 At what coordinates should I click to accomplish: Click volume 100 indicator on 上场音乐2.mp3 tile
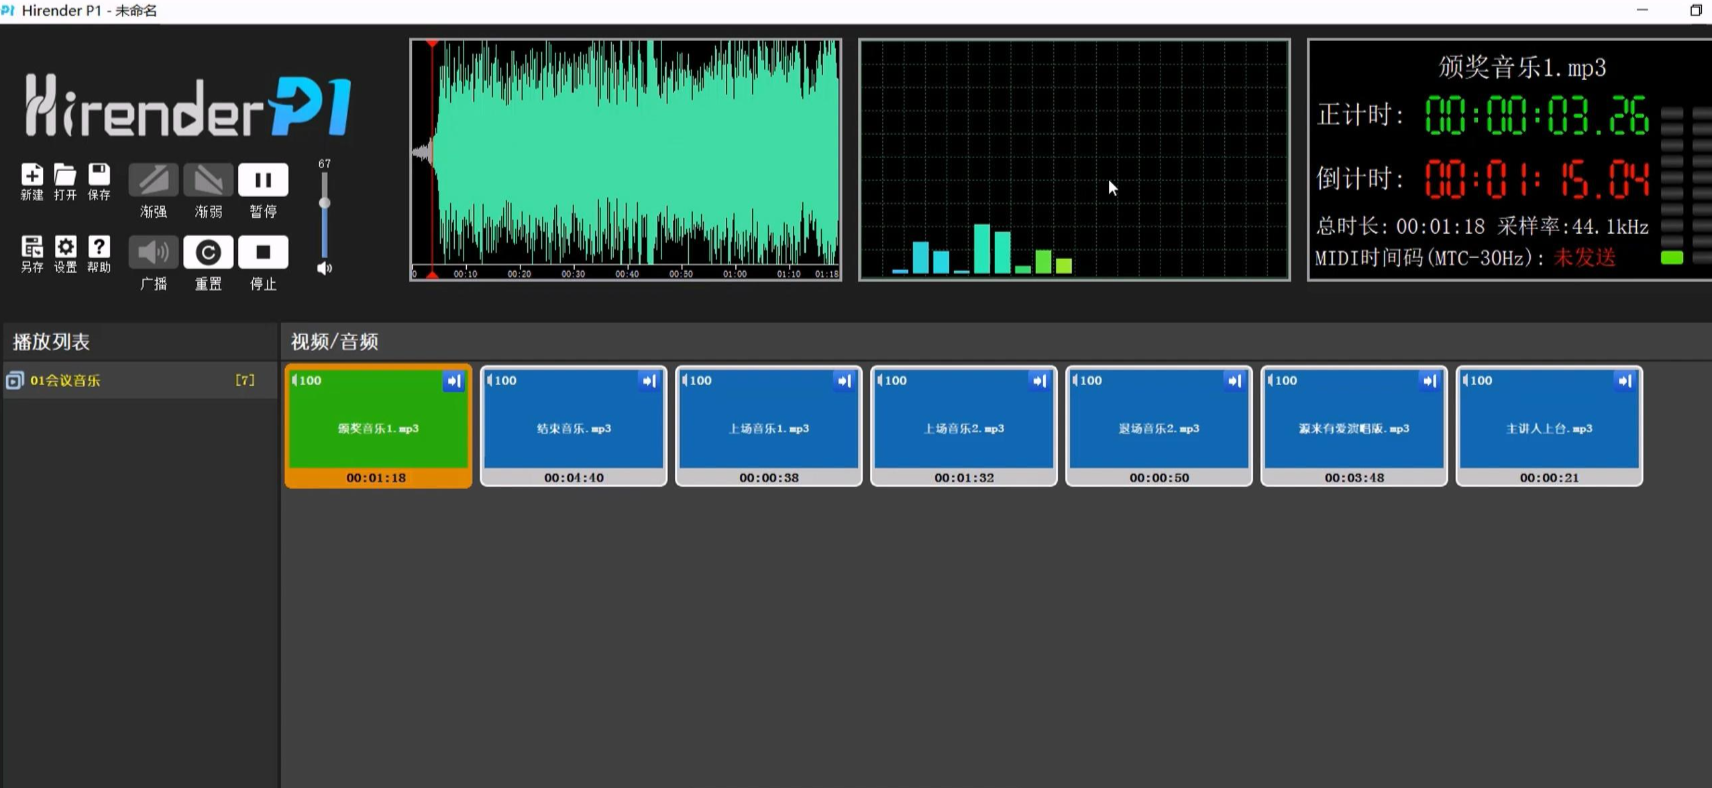pyautogui.click(x=892, y=381)
